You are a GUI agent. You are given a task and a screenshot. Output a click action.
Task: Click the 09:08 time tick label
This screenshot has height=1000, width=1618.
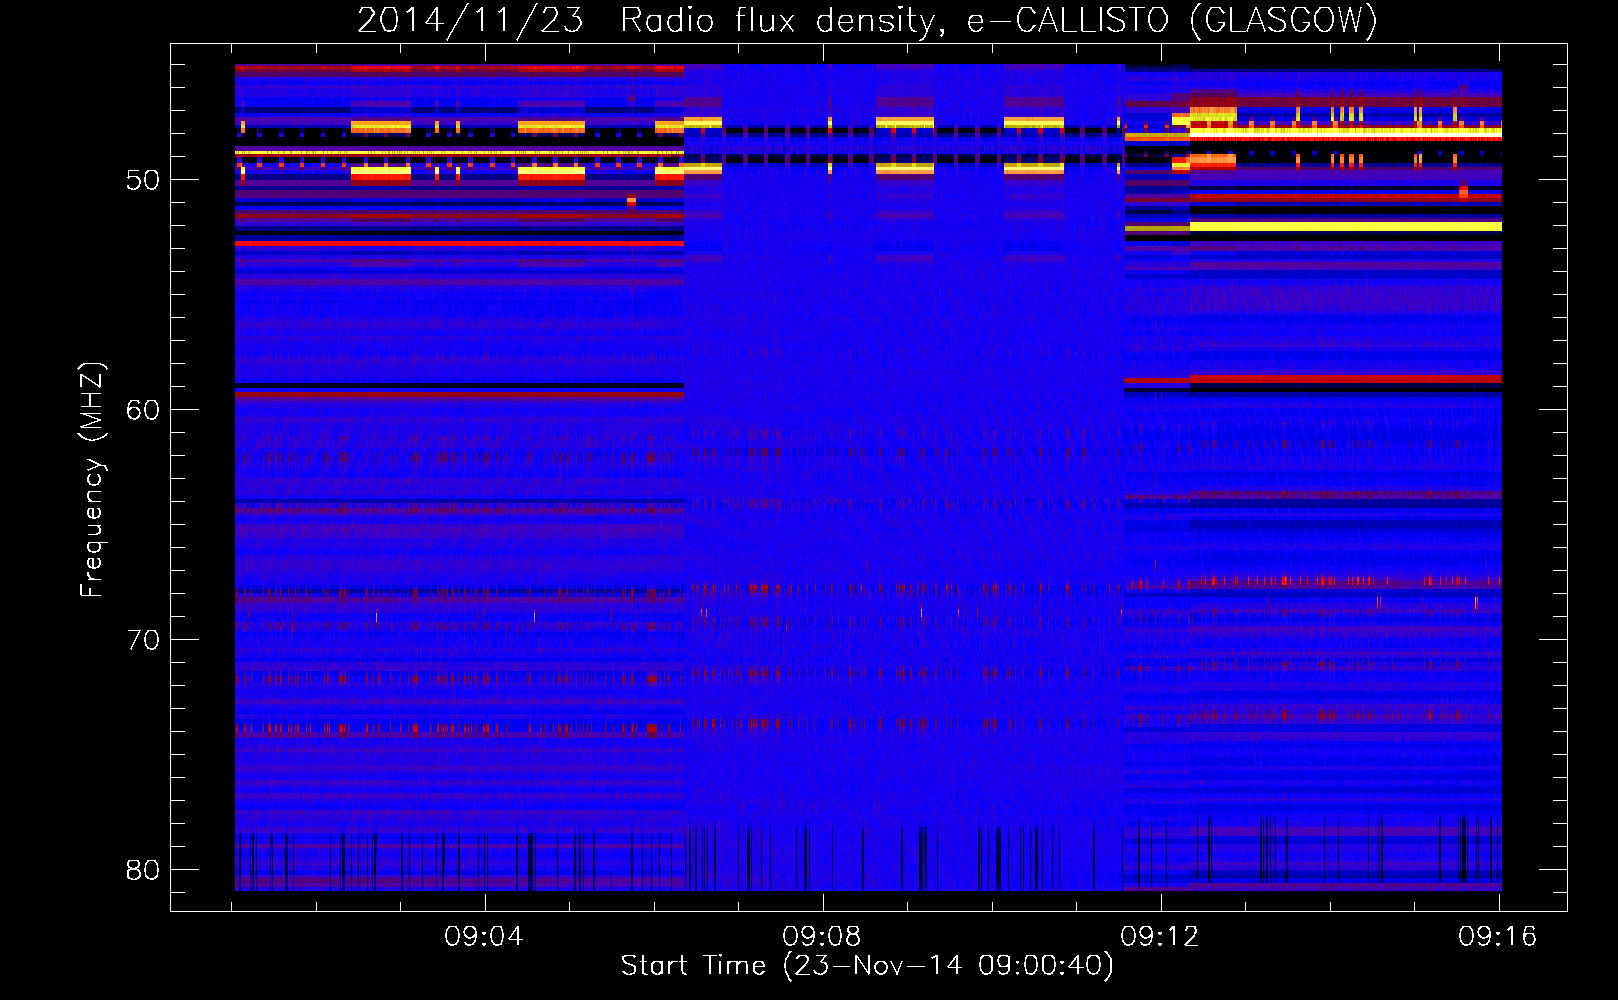pos(822,937)
